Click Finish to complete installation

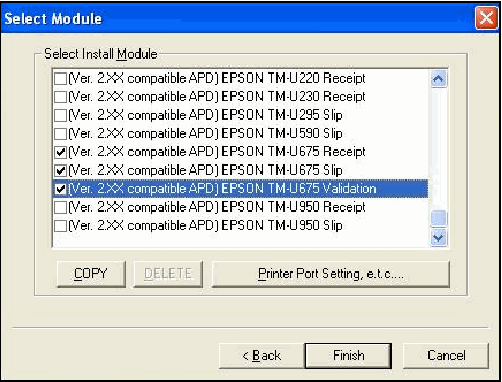point(348,356)
